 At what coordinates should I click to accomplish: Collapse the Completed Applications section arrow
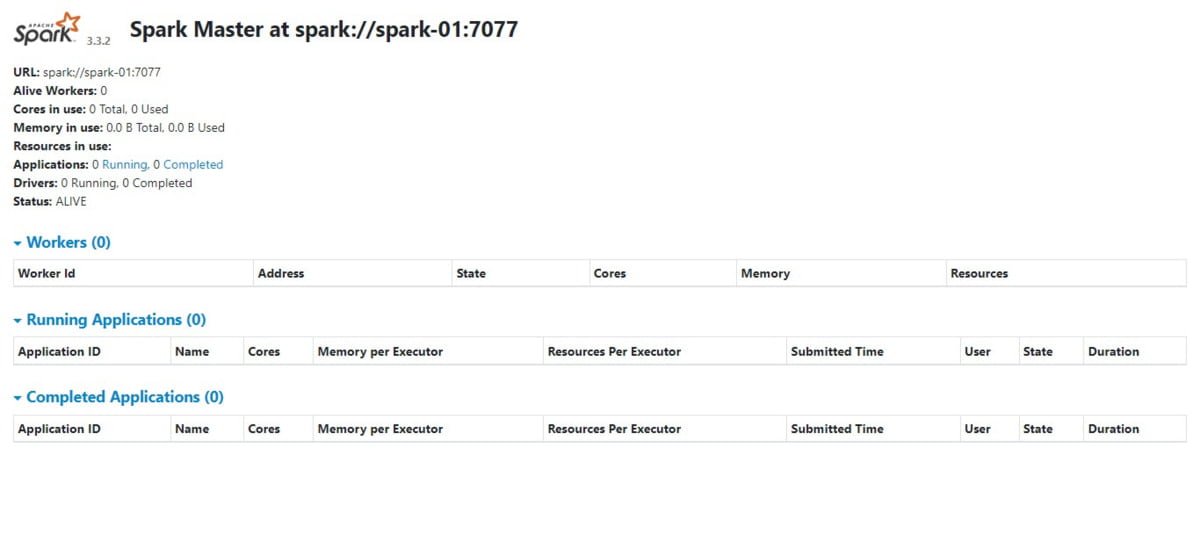(x=18, y=398)
